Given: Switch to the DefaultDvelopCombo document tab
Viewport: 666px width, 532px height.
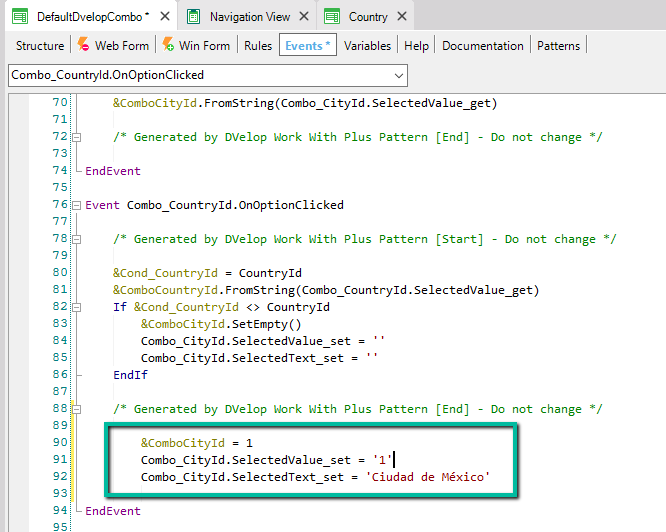Looking at the screenshot, I should (93, 17).
